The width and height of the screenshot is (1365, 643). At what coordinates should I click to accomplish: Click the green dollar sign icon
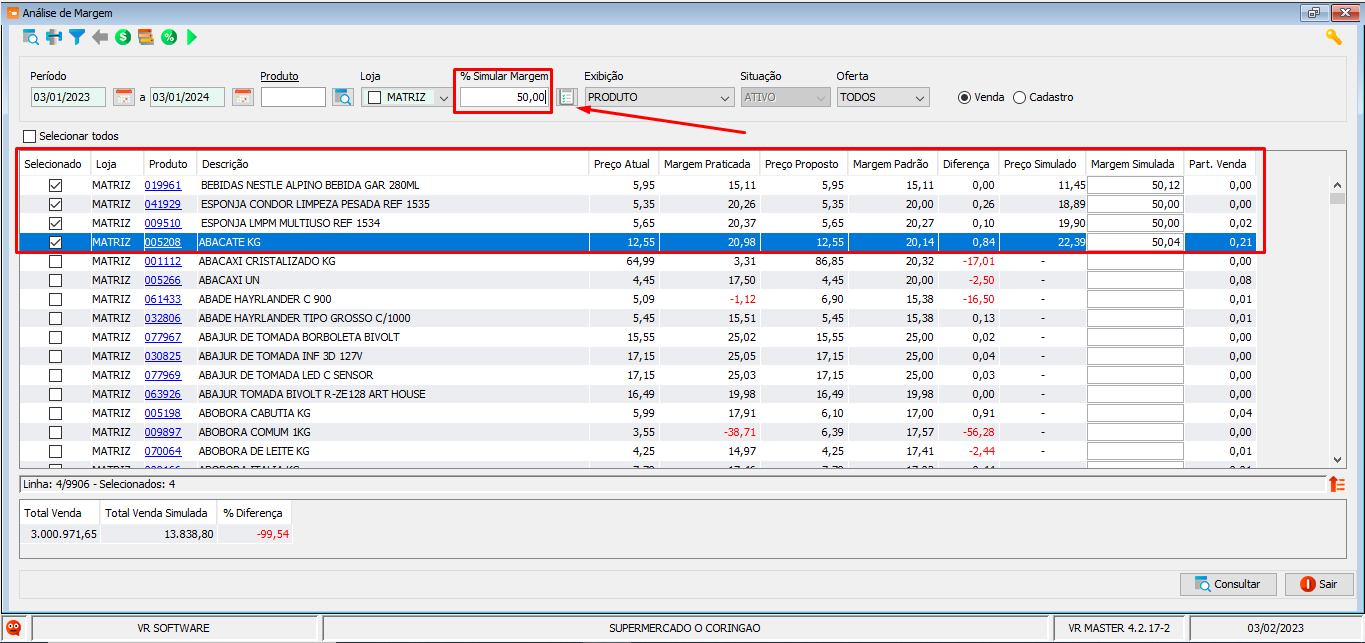tap(123, 37)
